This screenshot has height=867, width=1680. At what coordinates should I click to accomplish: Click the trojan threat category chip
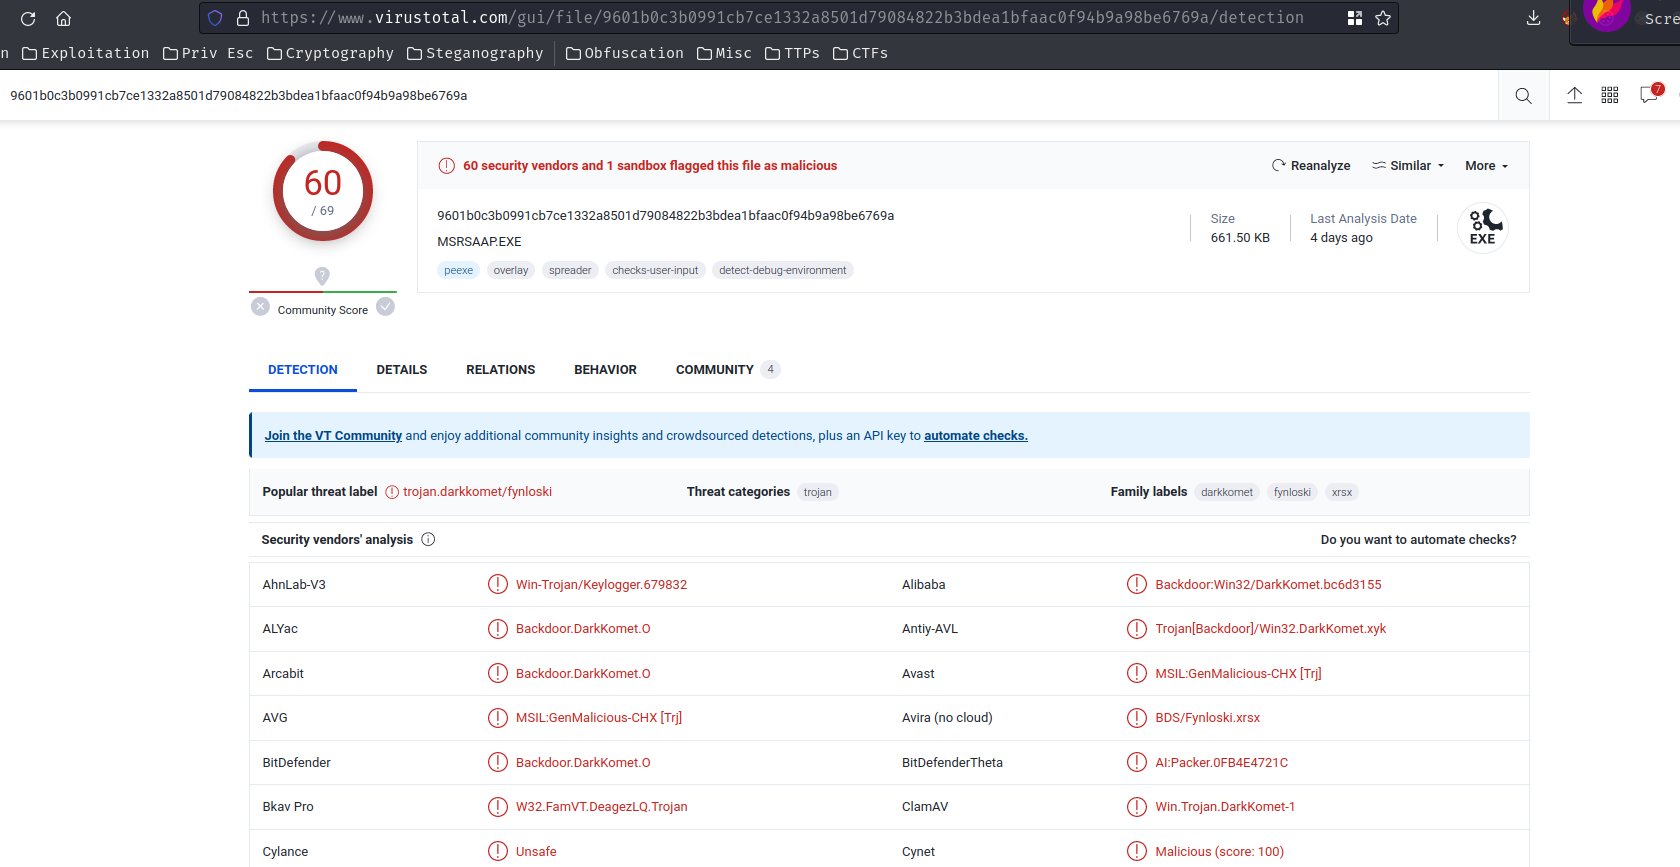(x=818, y=492)
